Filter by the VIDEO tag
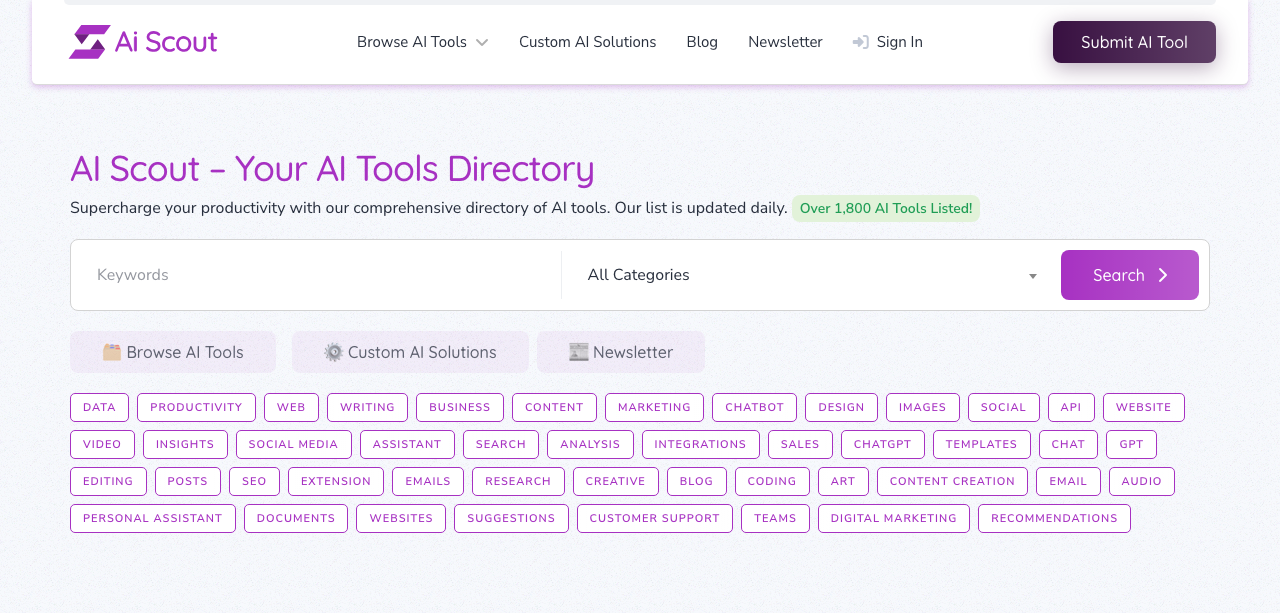 pyautogui.click(x=102, y=444)
